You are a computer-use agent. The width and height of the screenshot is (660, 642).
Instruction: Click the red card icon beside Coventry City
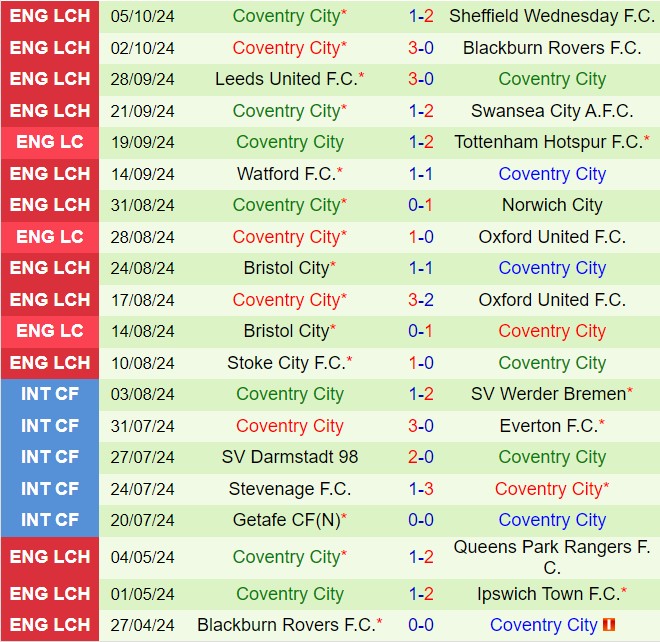coord(610,626)
